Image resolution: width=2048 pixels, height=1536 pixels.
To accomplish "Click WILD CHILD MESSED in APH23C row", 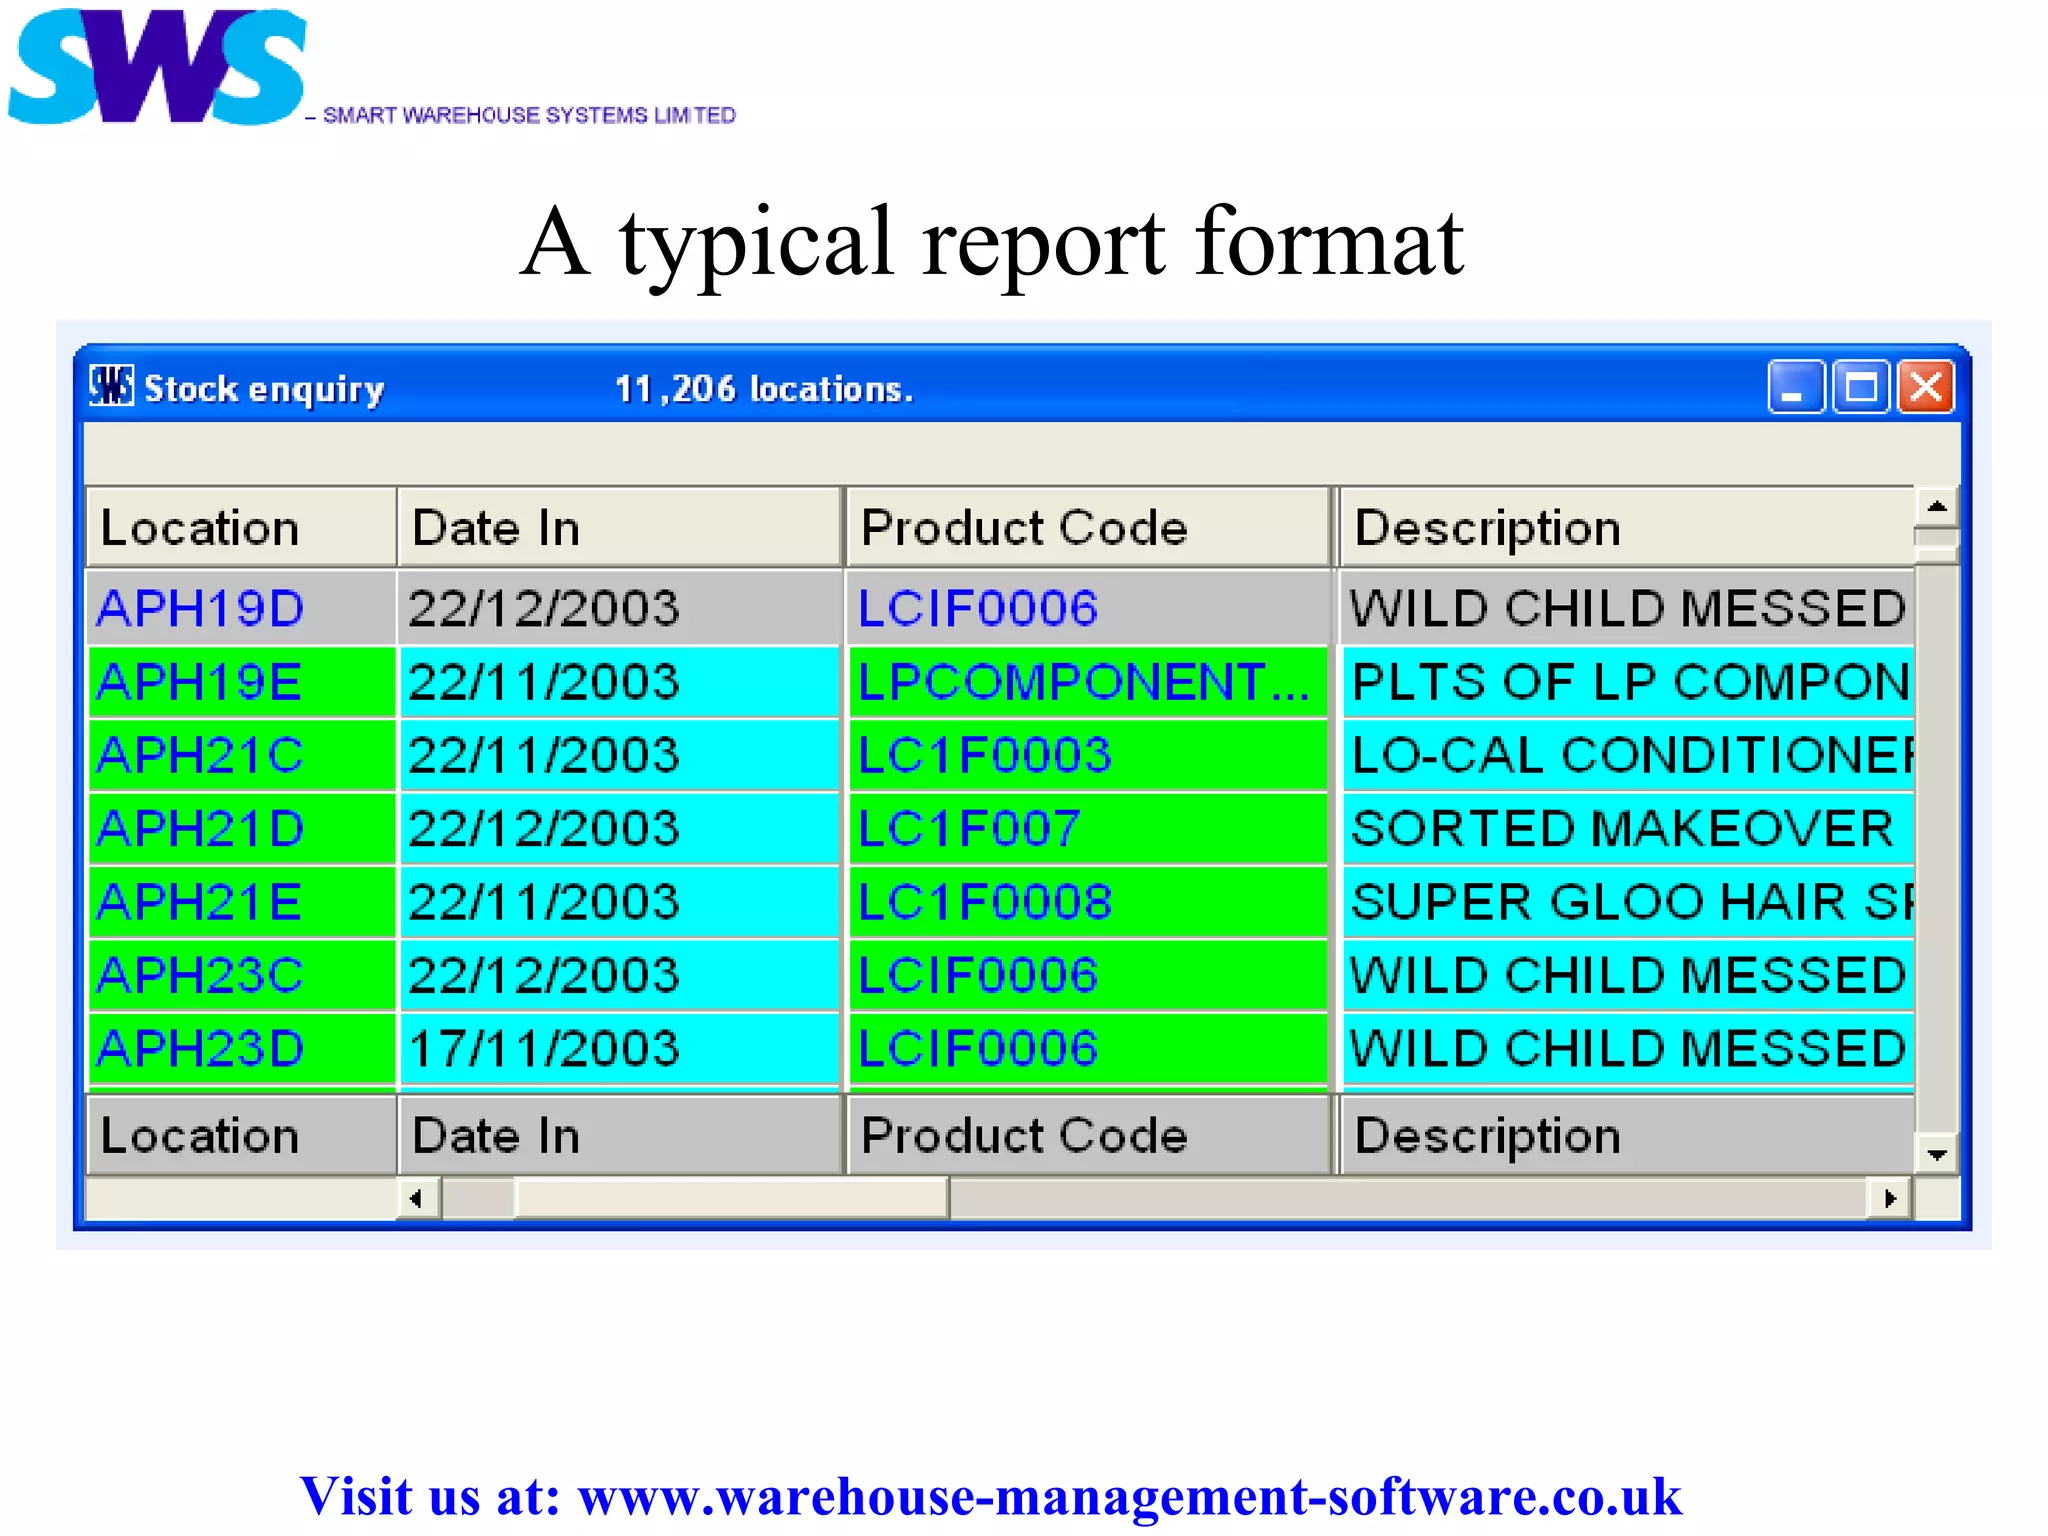I will [1627, 975].
